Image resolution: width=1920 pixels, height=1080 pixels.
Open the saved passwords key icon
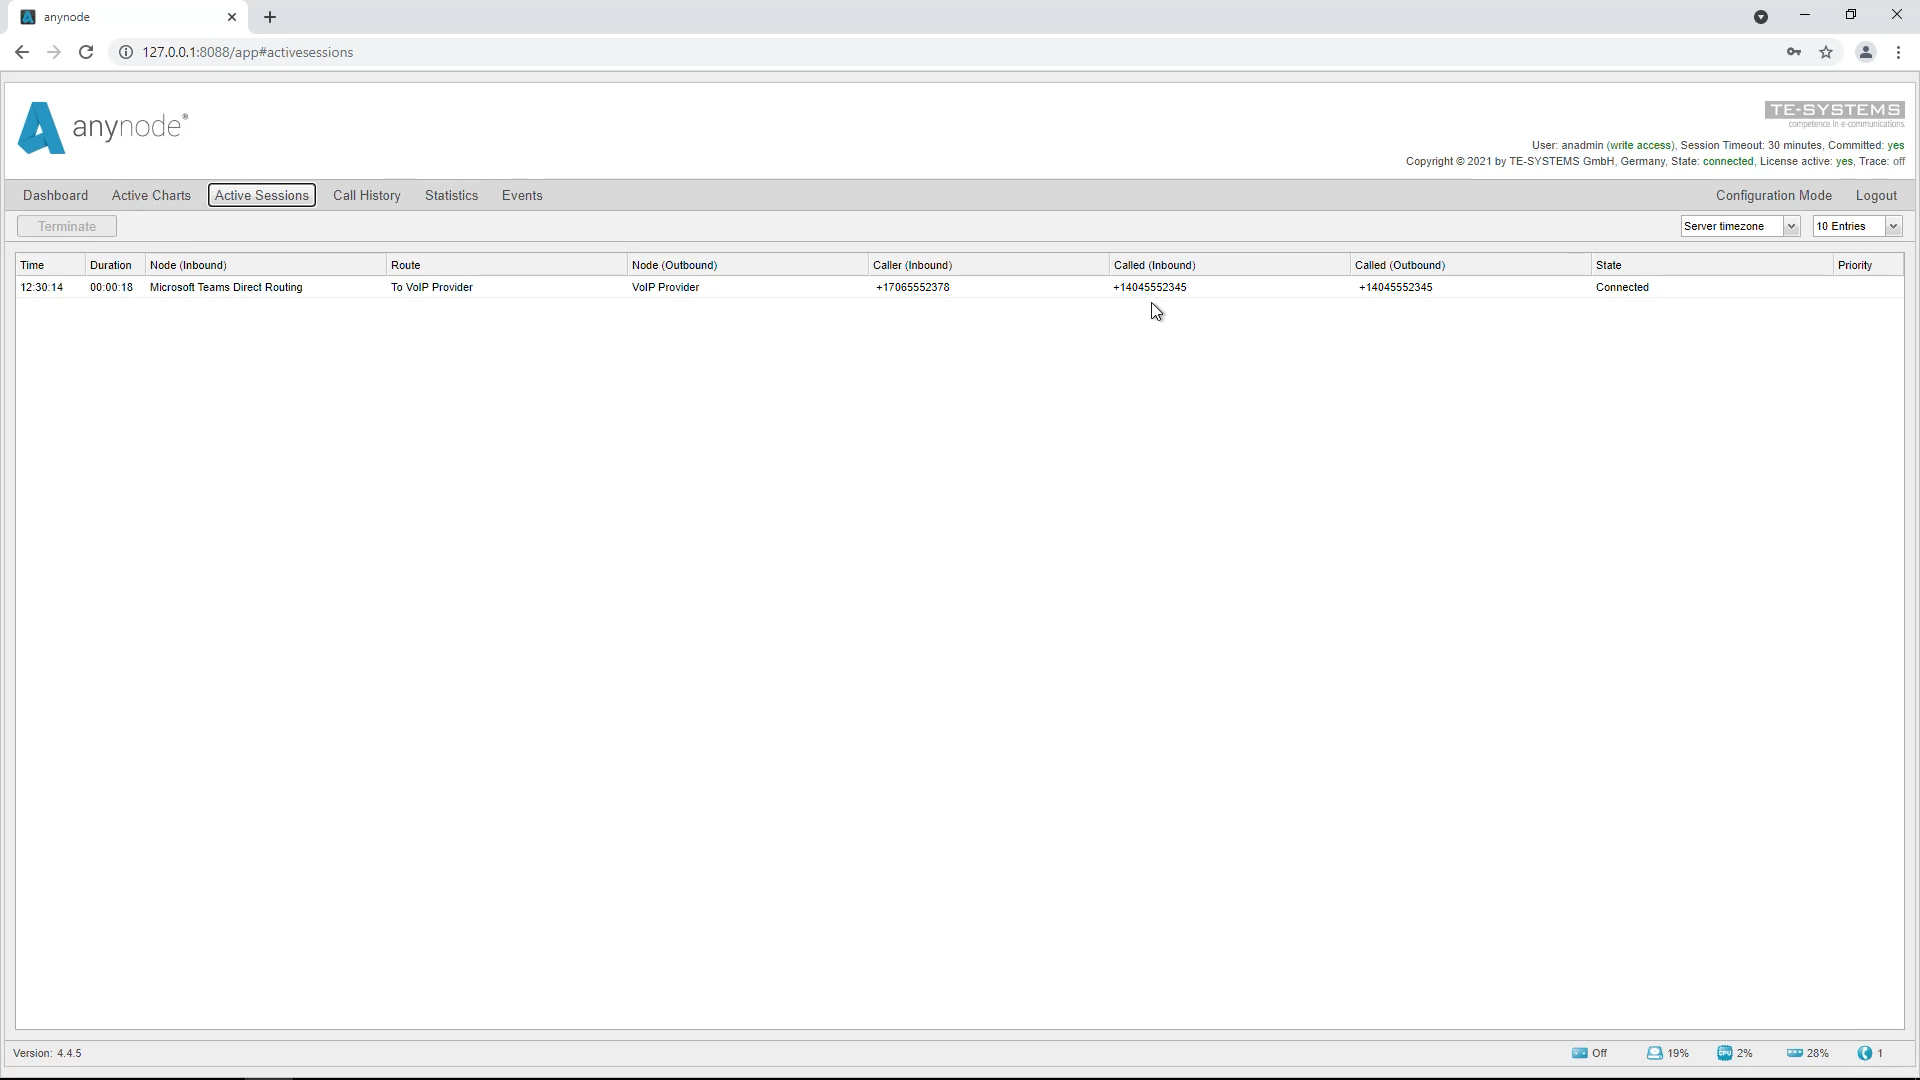(1794, 52)
